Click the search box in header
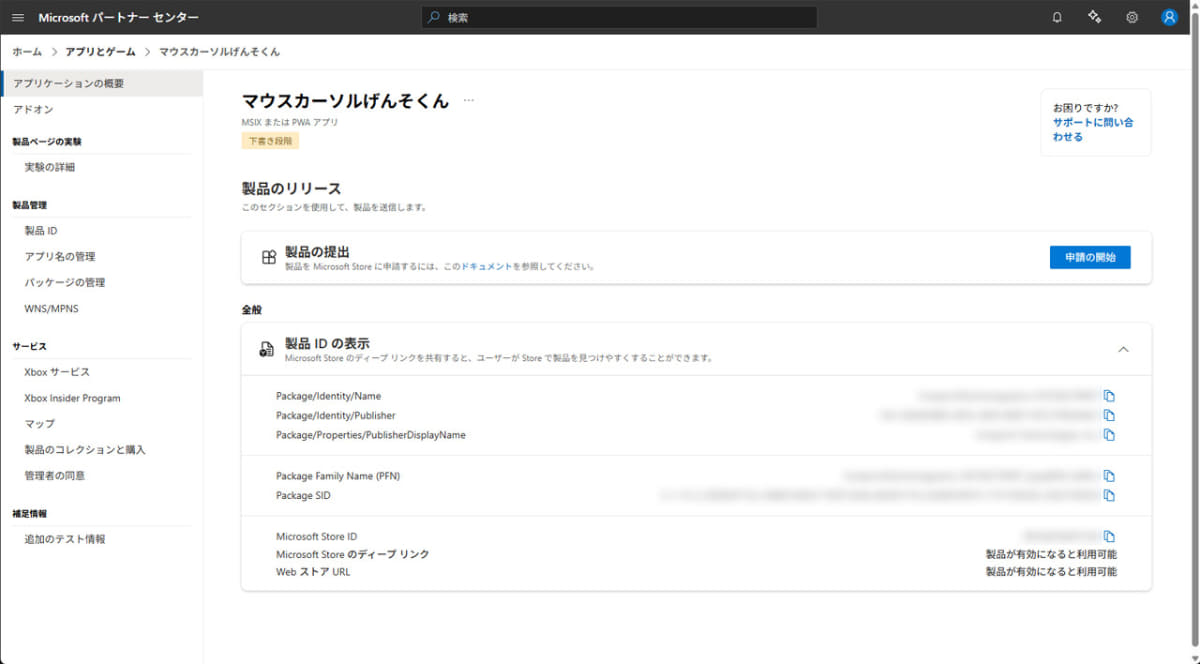This screenshot has width=1200, height=664. tap(620, 17)
